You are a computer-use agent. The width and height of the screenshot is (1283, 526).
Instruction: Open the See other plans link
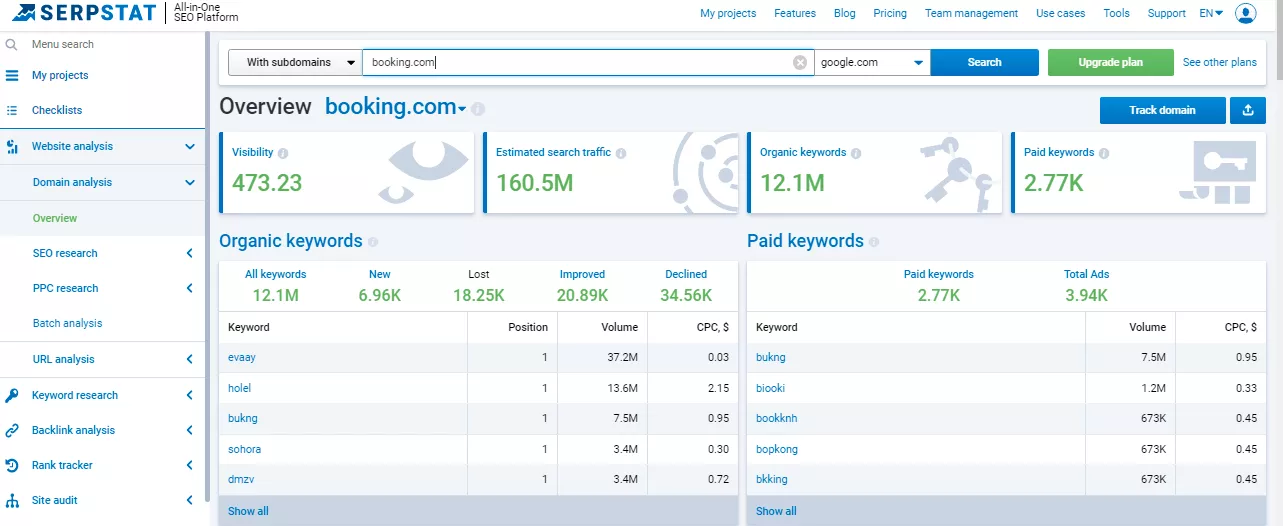(1219, 62)
